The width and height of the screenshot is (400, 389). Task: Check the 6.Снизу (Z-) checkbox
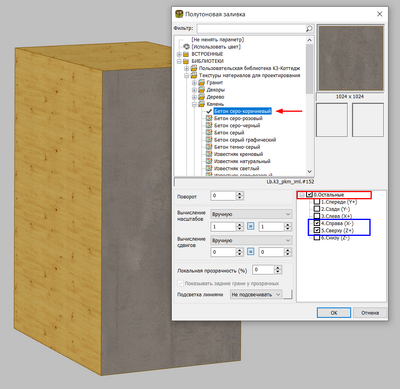tap(317, 238)
